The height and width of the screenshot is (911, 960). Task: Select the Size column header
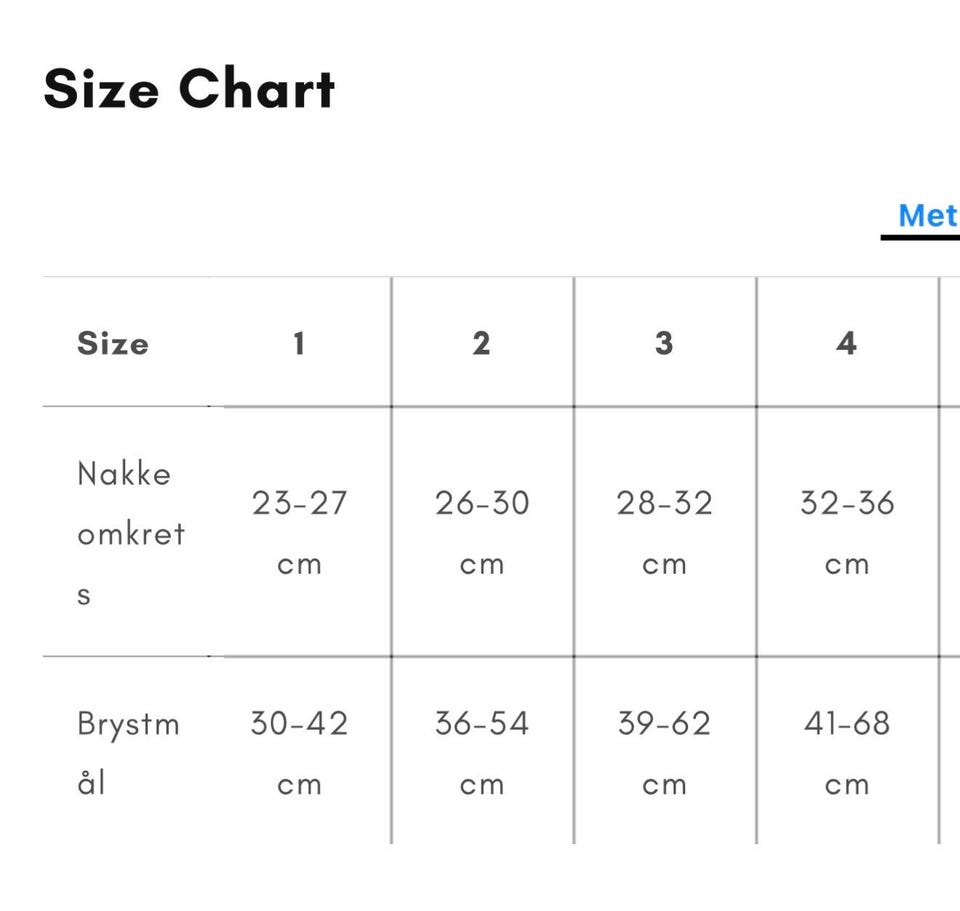(113, 343)
